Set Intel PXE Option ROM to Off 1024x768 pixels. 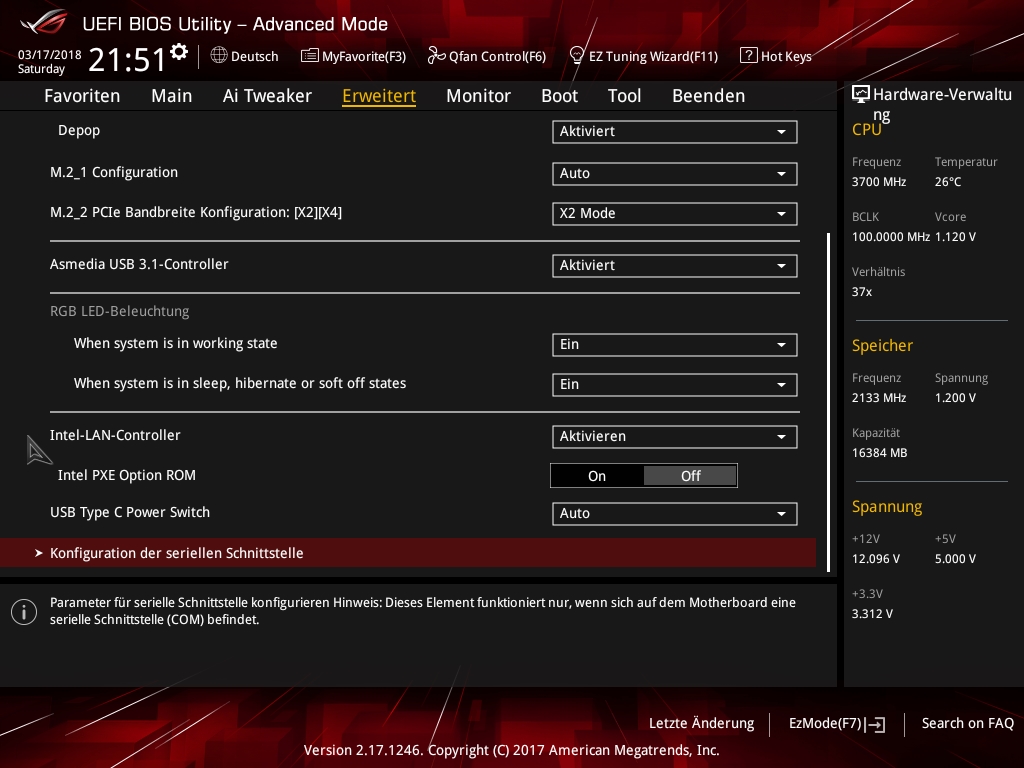(690, 476)
